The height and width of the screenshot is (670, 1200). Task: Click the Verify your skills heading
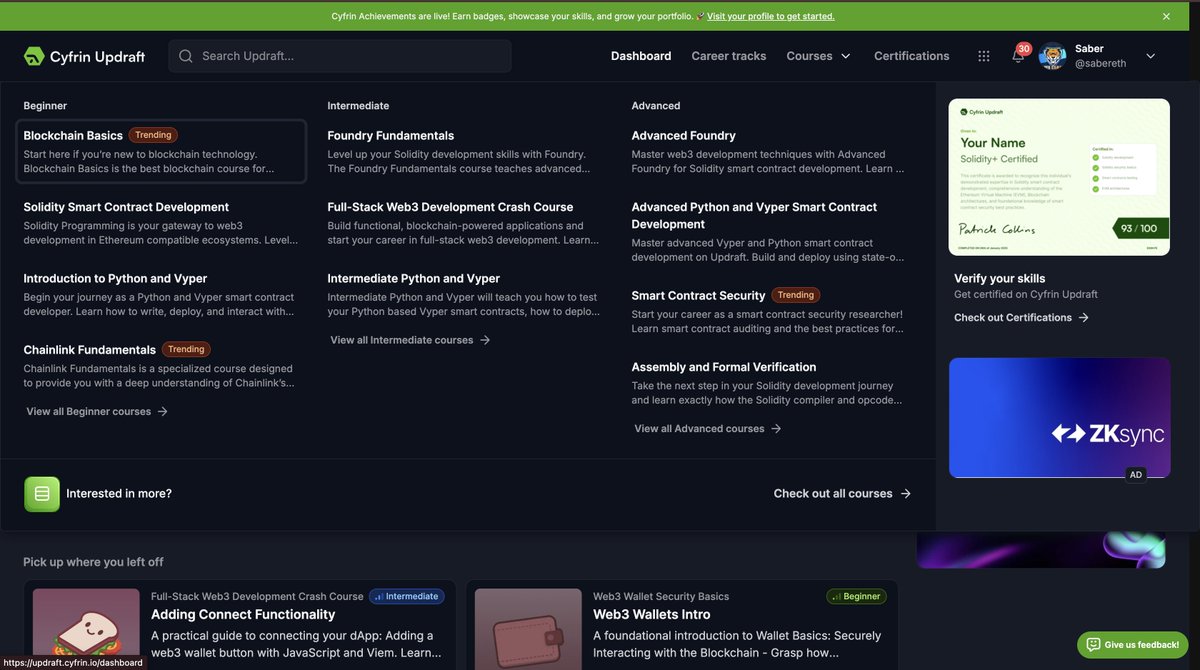[x=1000, y=278]
